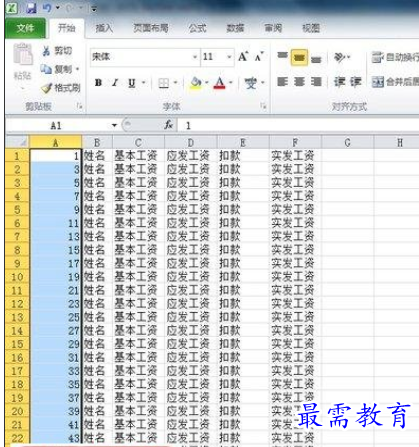Switch to the Insert (插入) tab

104,28
